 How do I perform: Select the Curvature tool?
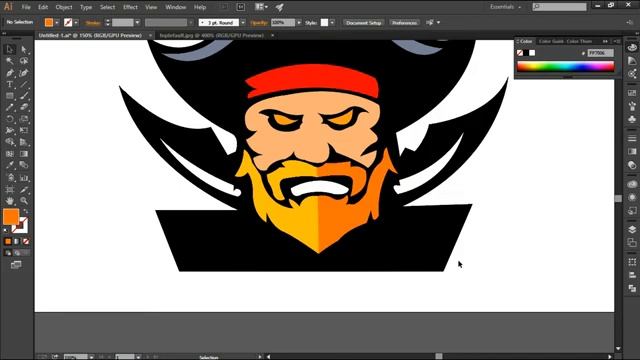[24, 73]
